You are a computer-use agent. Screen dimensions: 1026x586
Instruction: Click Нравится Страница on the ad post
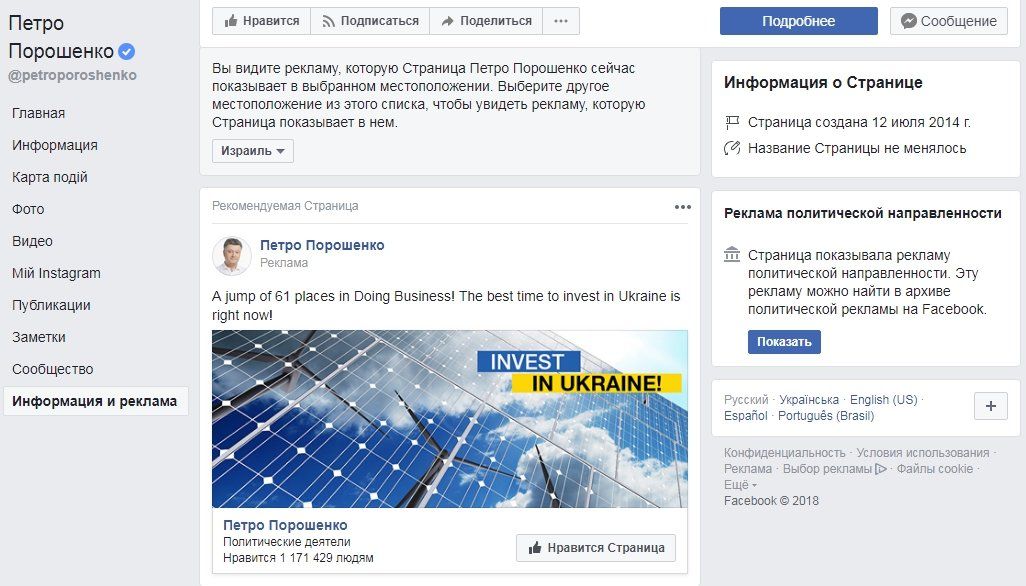click(594, 548)
